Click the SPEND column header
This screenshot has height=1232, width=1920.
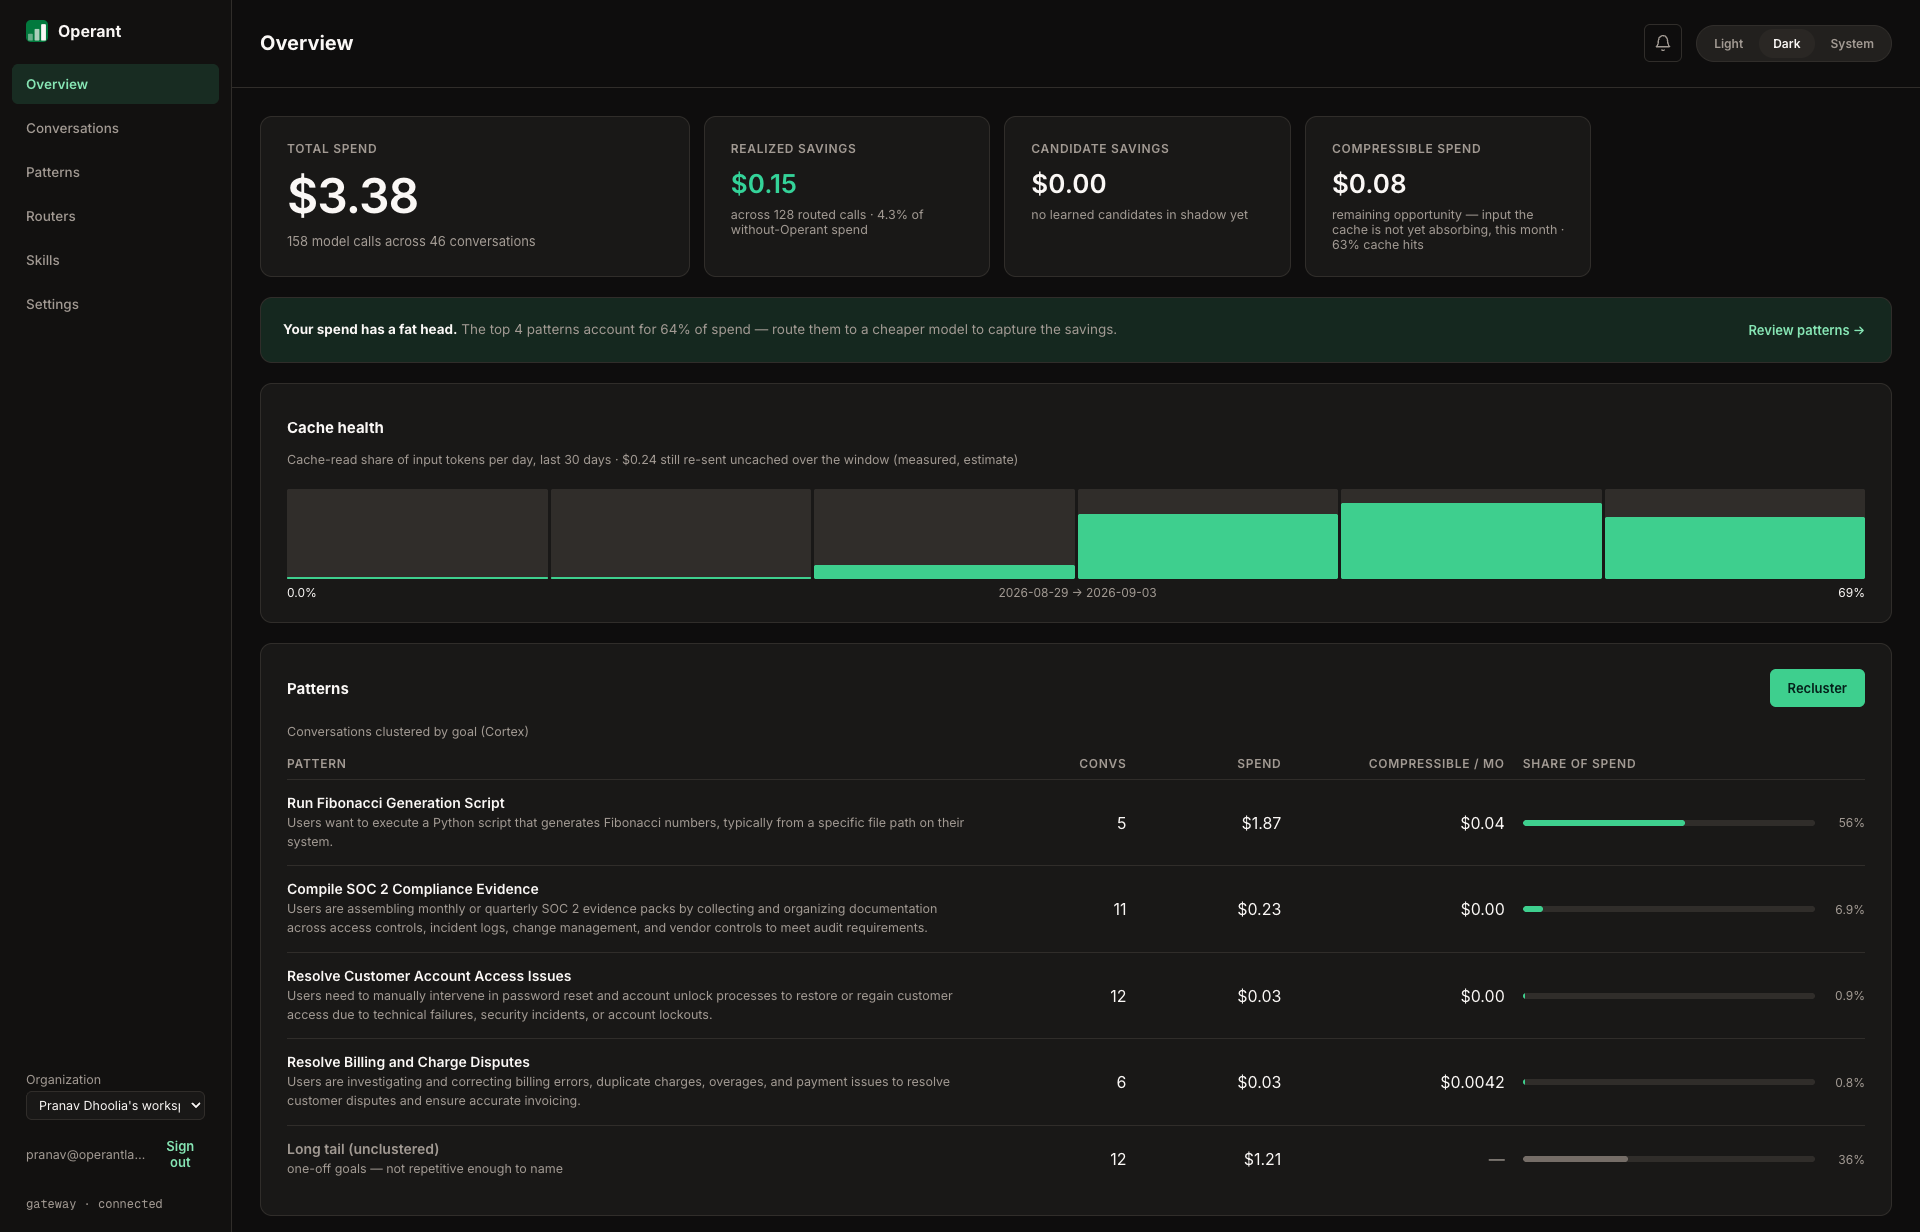pyautogui.click(x=1258, y=764)
